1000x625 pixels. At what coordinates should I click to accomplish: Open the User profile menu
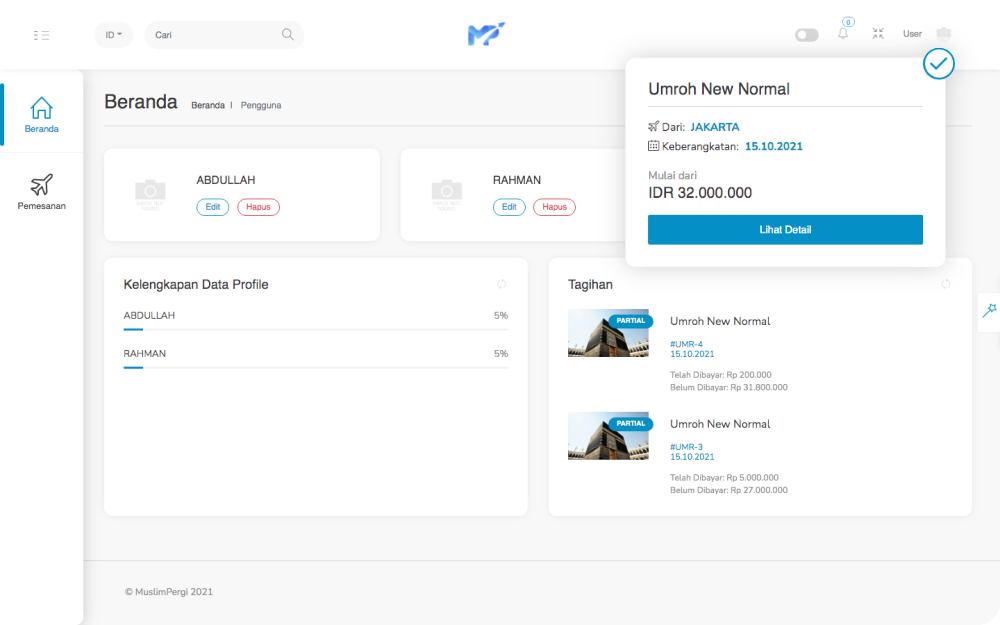pyautogui.click(x=926, y=34)
